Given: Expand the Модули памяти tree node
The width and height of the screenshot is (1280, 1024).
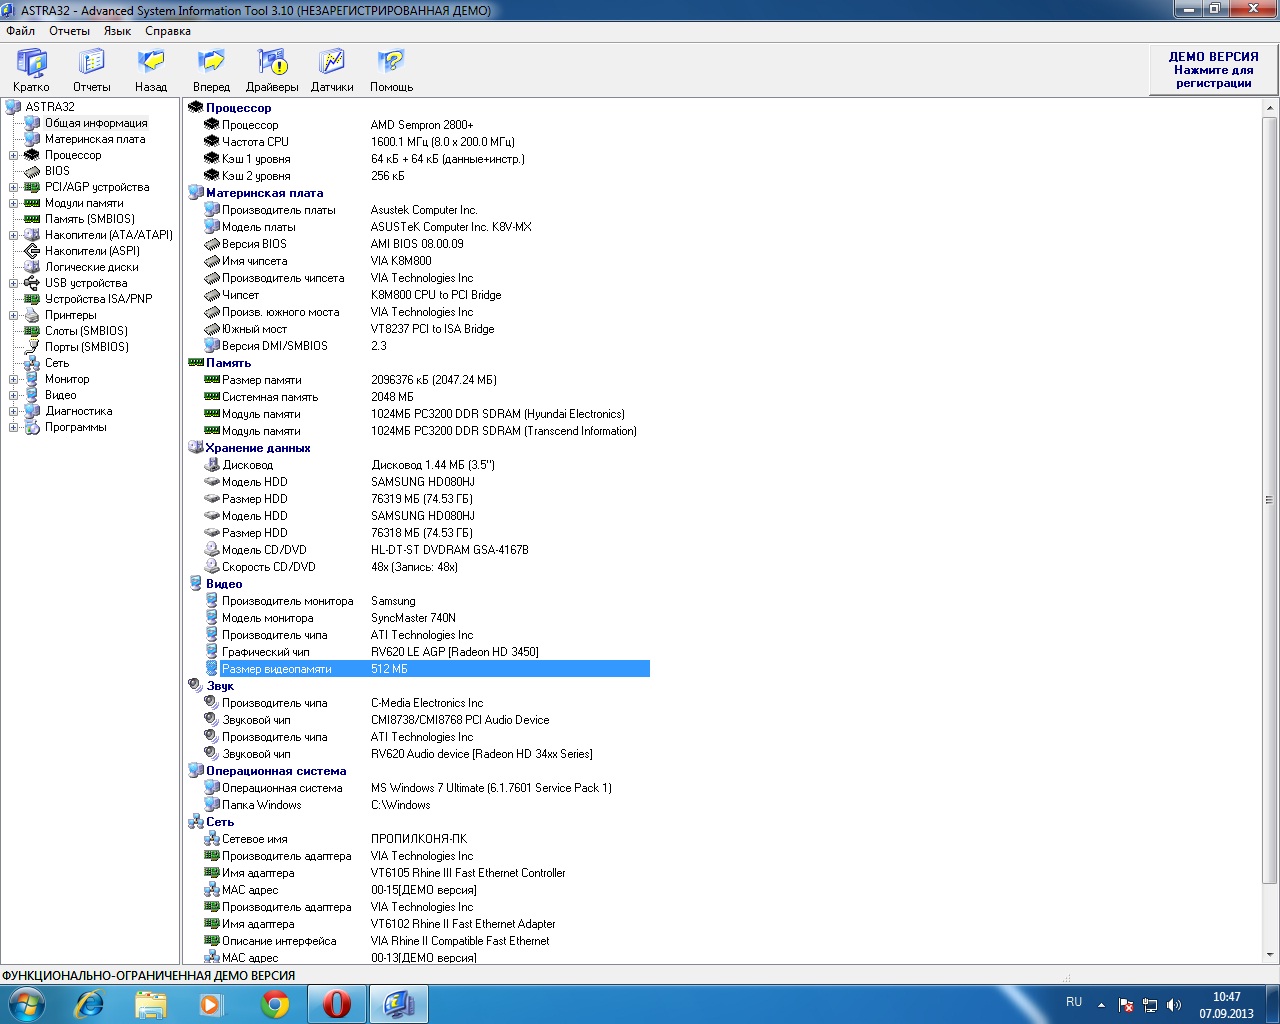Looking at the screenshot, I should [14, 203].
